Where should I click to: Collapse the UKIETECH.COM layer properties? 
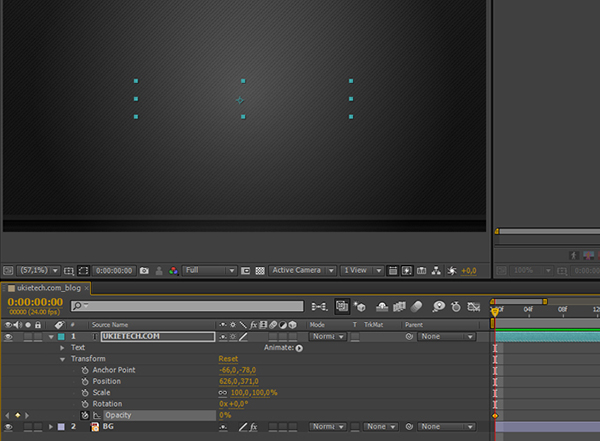point(51,337)
